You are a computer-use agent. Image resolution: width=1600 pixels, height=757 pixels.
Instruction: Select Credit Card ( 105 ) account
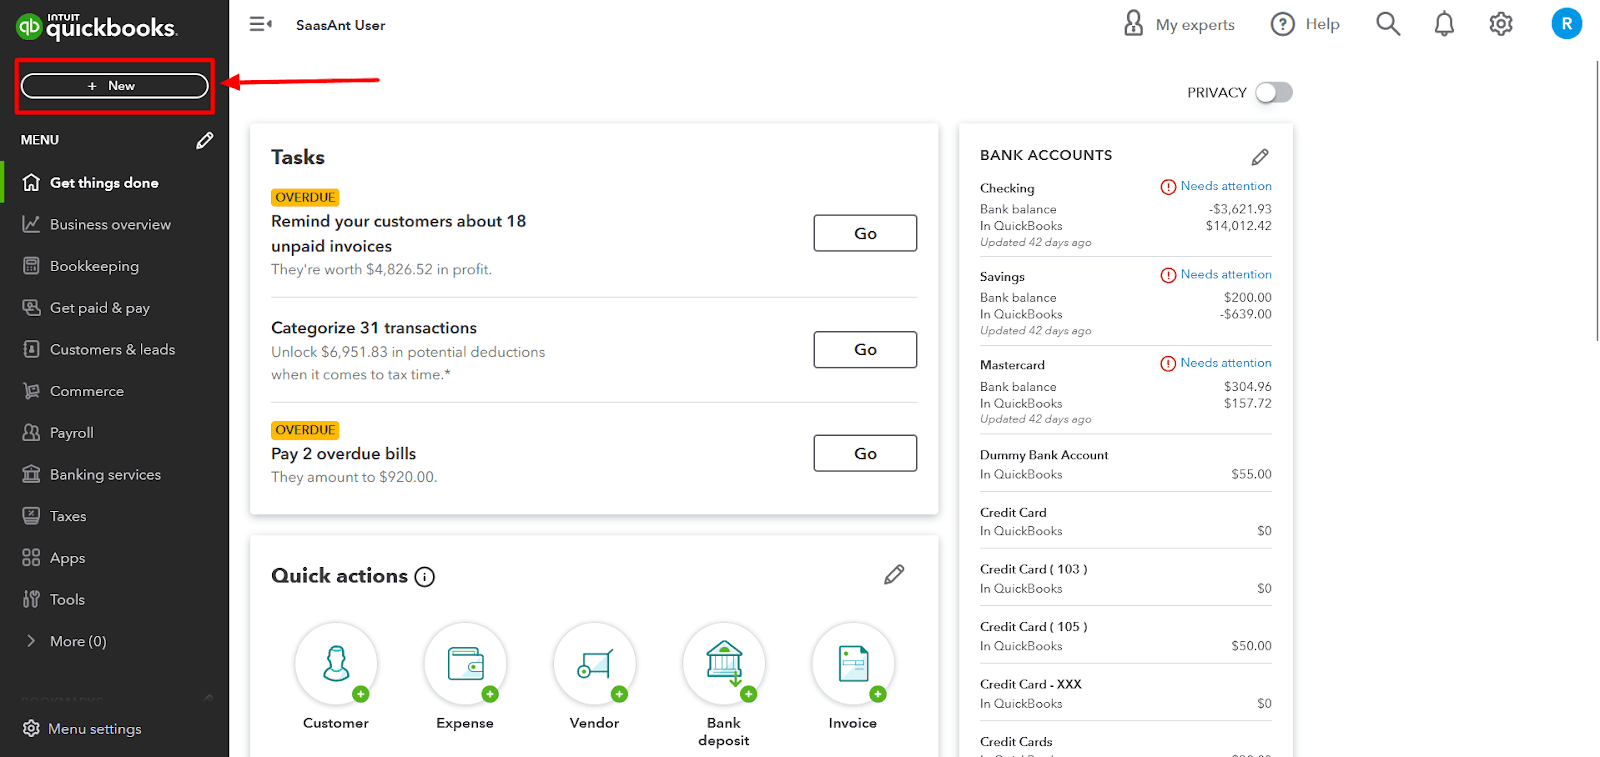1034,627
